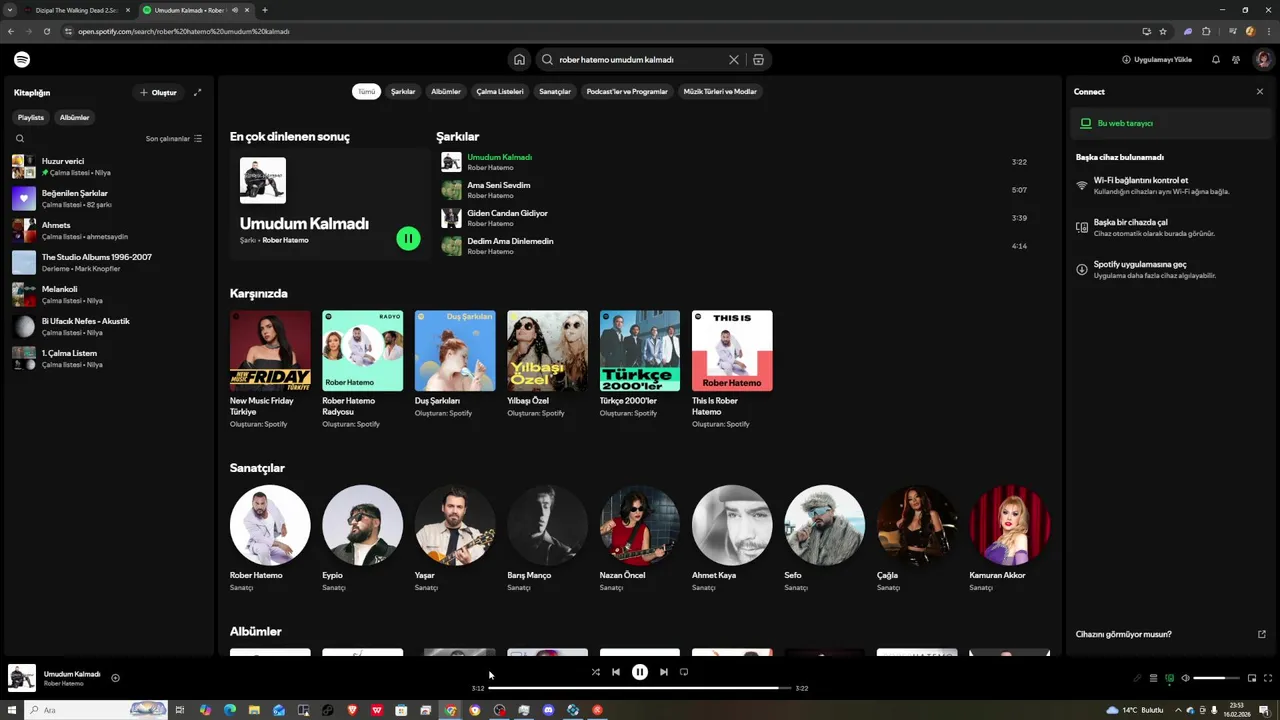Open the user profile avatar menu
Viewport: 1280px width, 720px height.
(1263, 60)
